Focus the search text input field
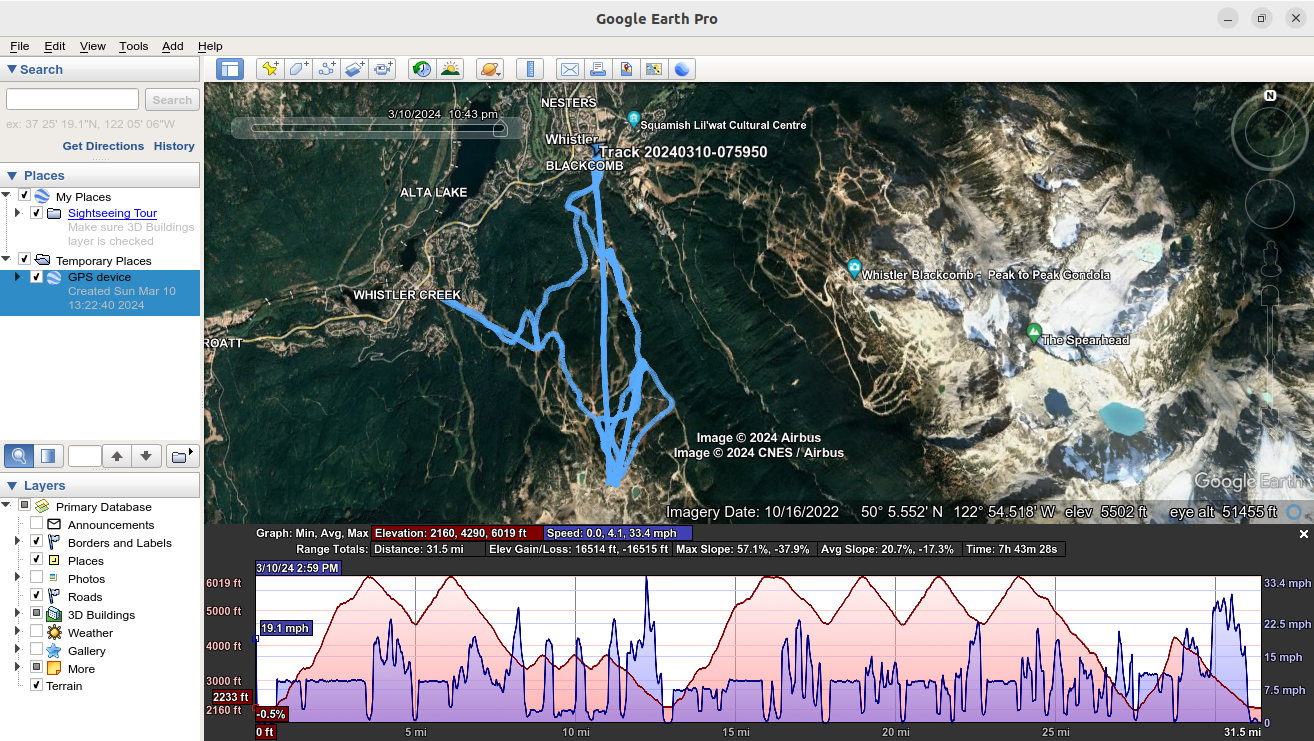The image size is (1314, 741). 72,99
